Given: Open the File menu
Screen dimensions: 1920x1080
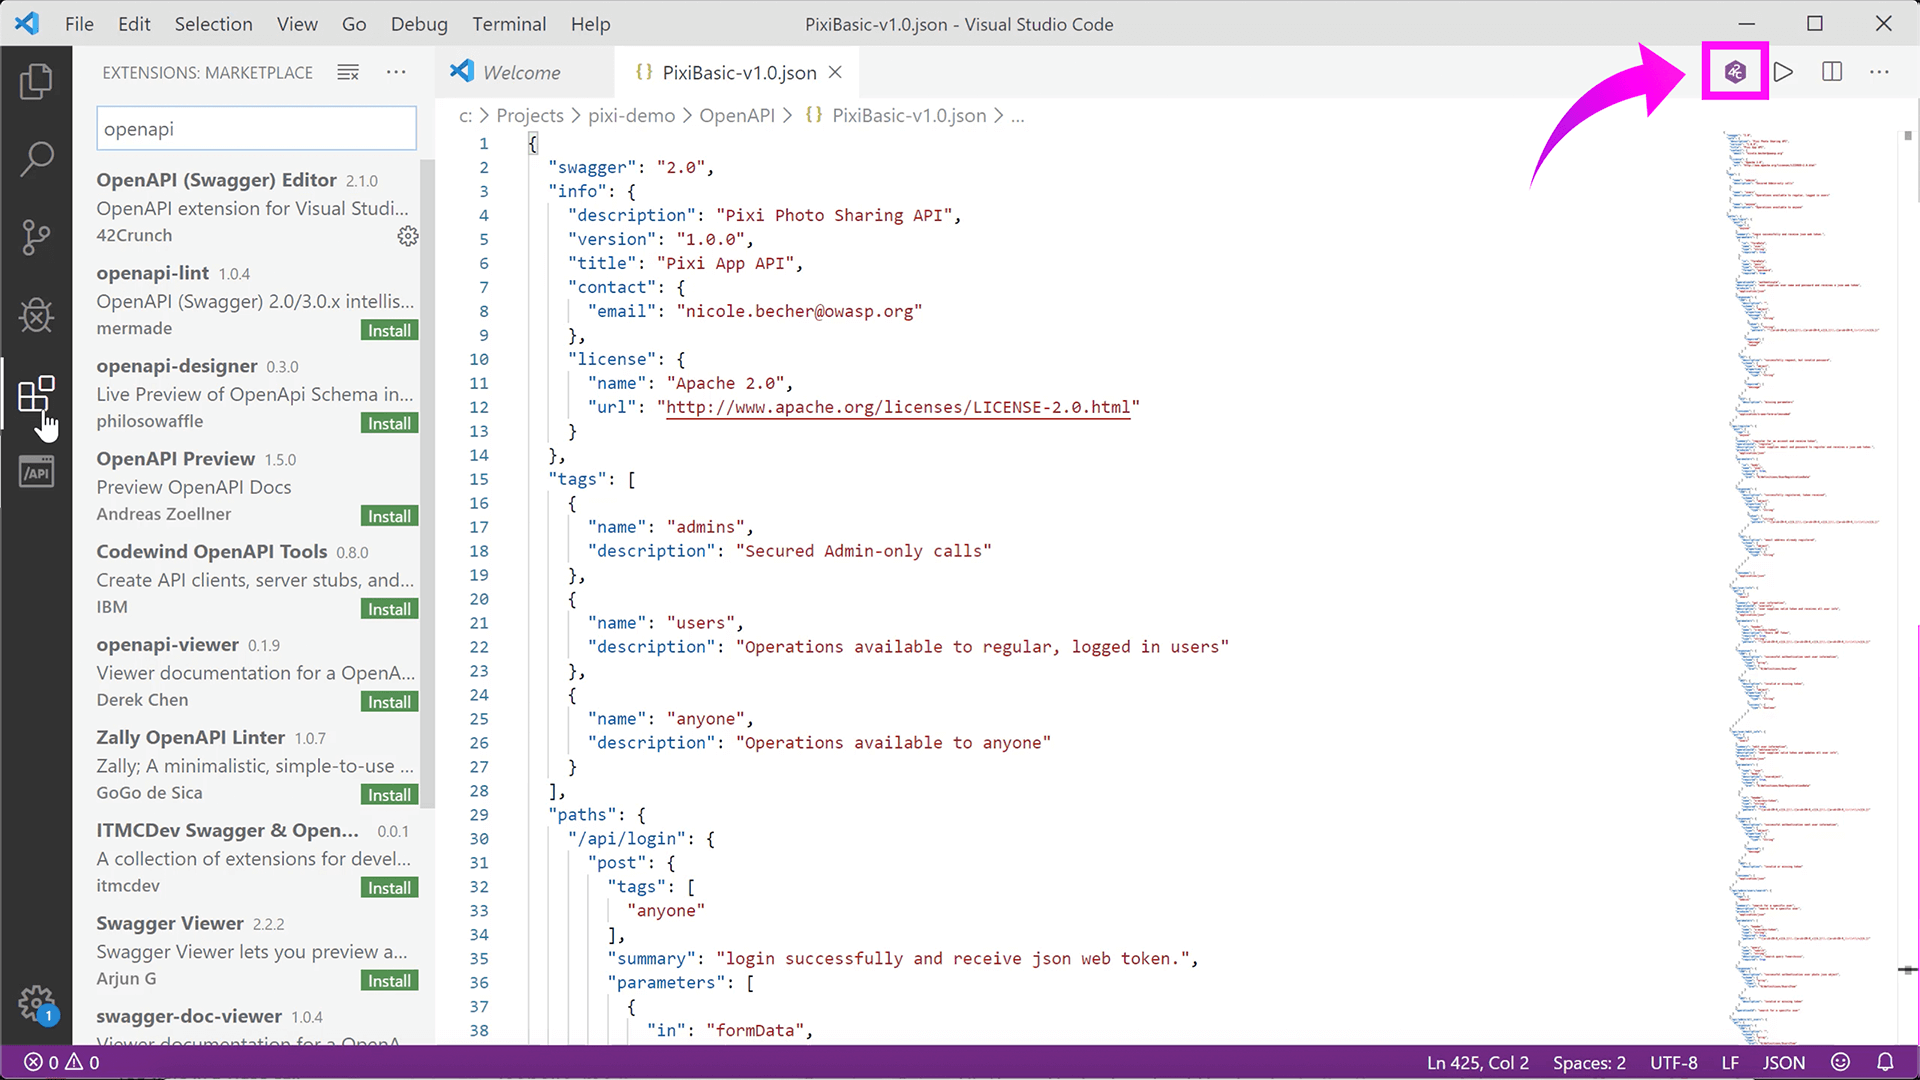Looking at the screenshot, I should [x=79, y=24].
